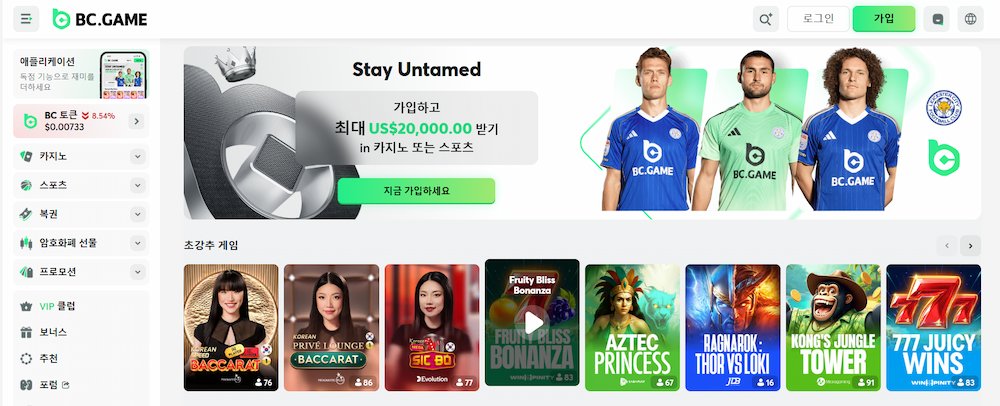Open the BC 토큰 price arrow
The width and height of the screenshot is (1000, 406).
(x=136, y=121)
